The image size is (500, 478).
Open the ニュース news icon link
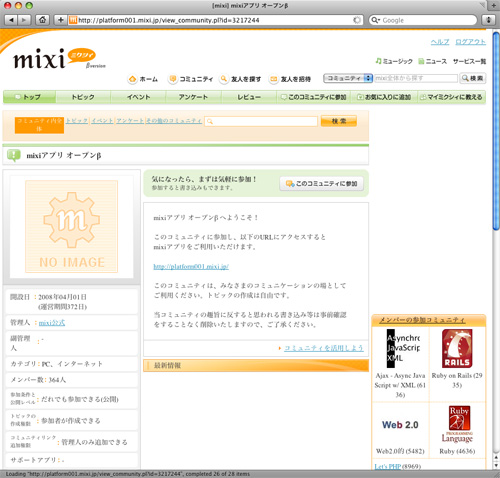point(432,61)
